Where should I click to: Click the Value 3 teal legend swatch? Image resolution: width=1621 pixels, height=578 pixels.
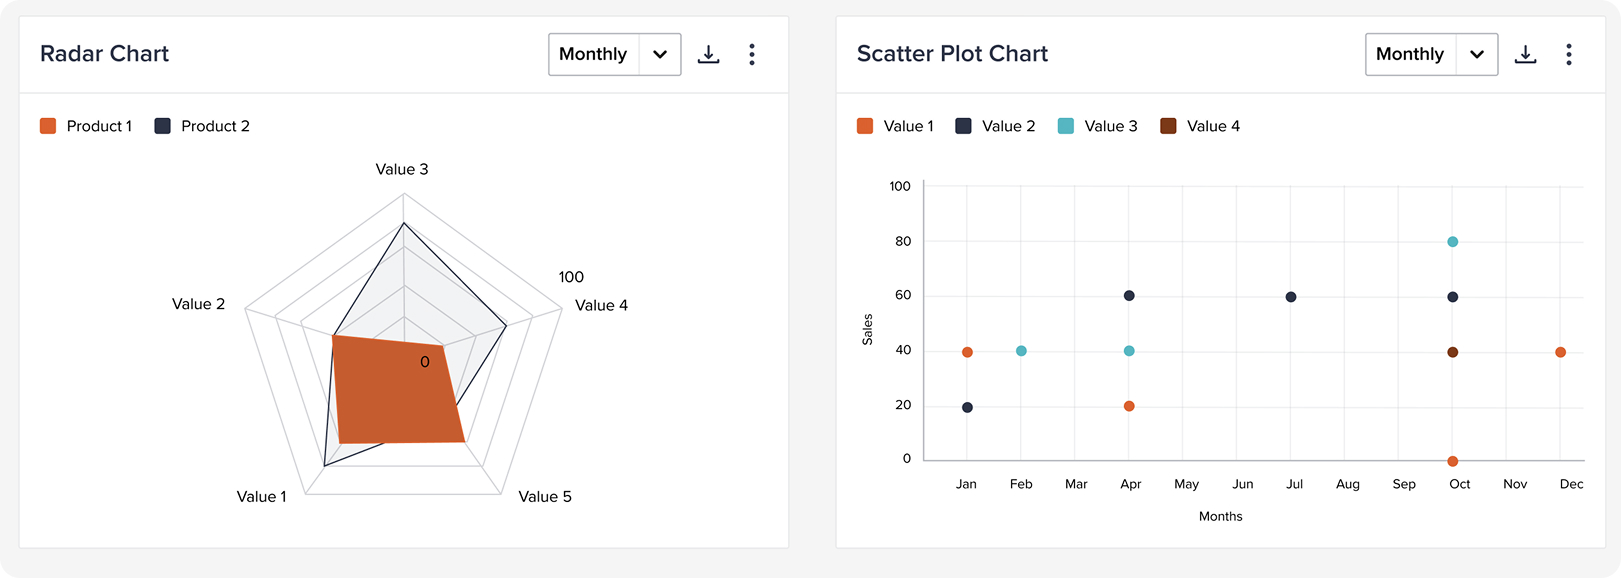click(x=1066, y=126)
